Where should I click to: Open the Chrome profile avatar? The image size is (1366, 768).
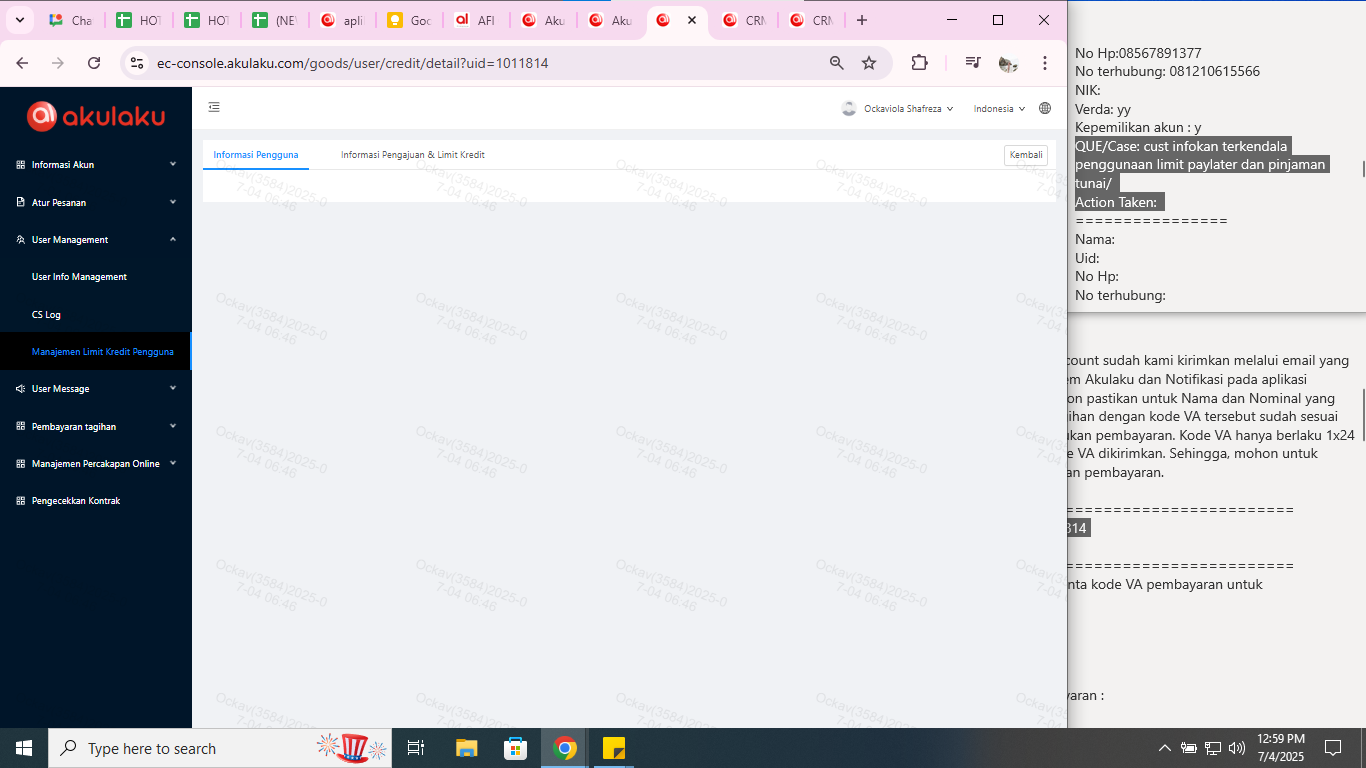pyautogui.click(x=1008, y=63)
